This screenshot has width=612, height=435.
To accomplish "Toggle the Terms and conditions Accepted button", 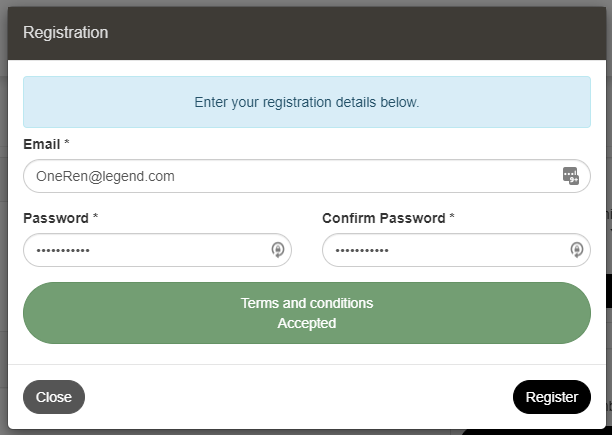I will click(307, 313).
